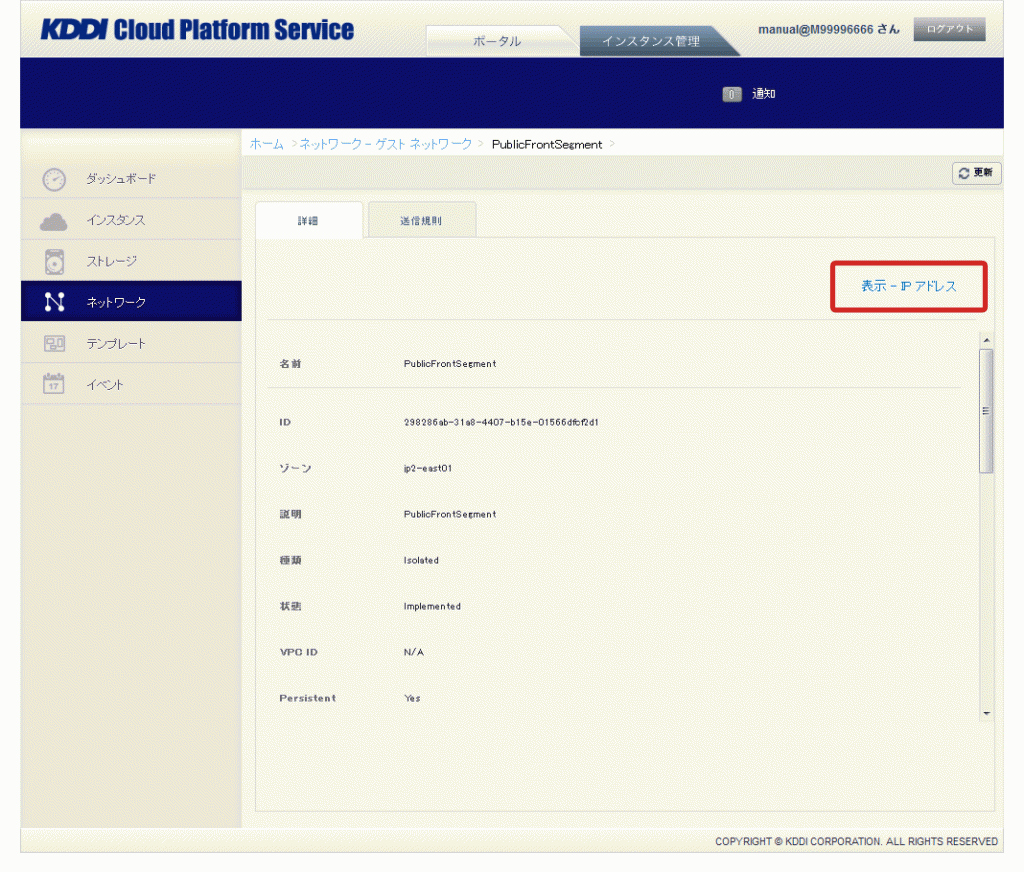Screen dimensions: 1024x872
Task: Click the VPC ID field label
Action: [298, 653]
